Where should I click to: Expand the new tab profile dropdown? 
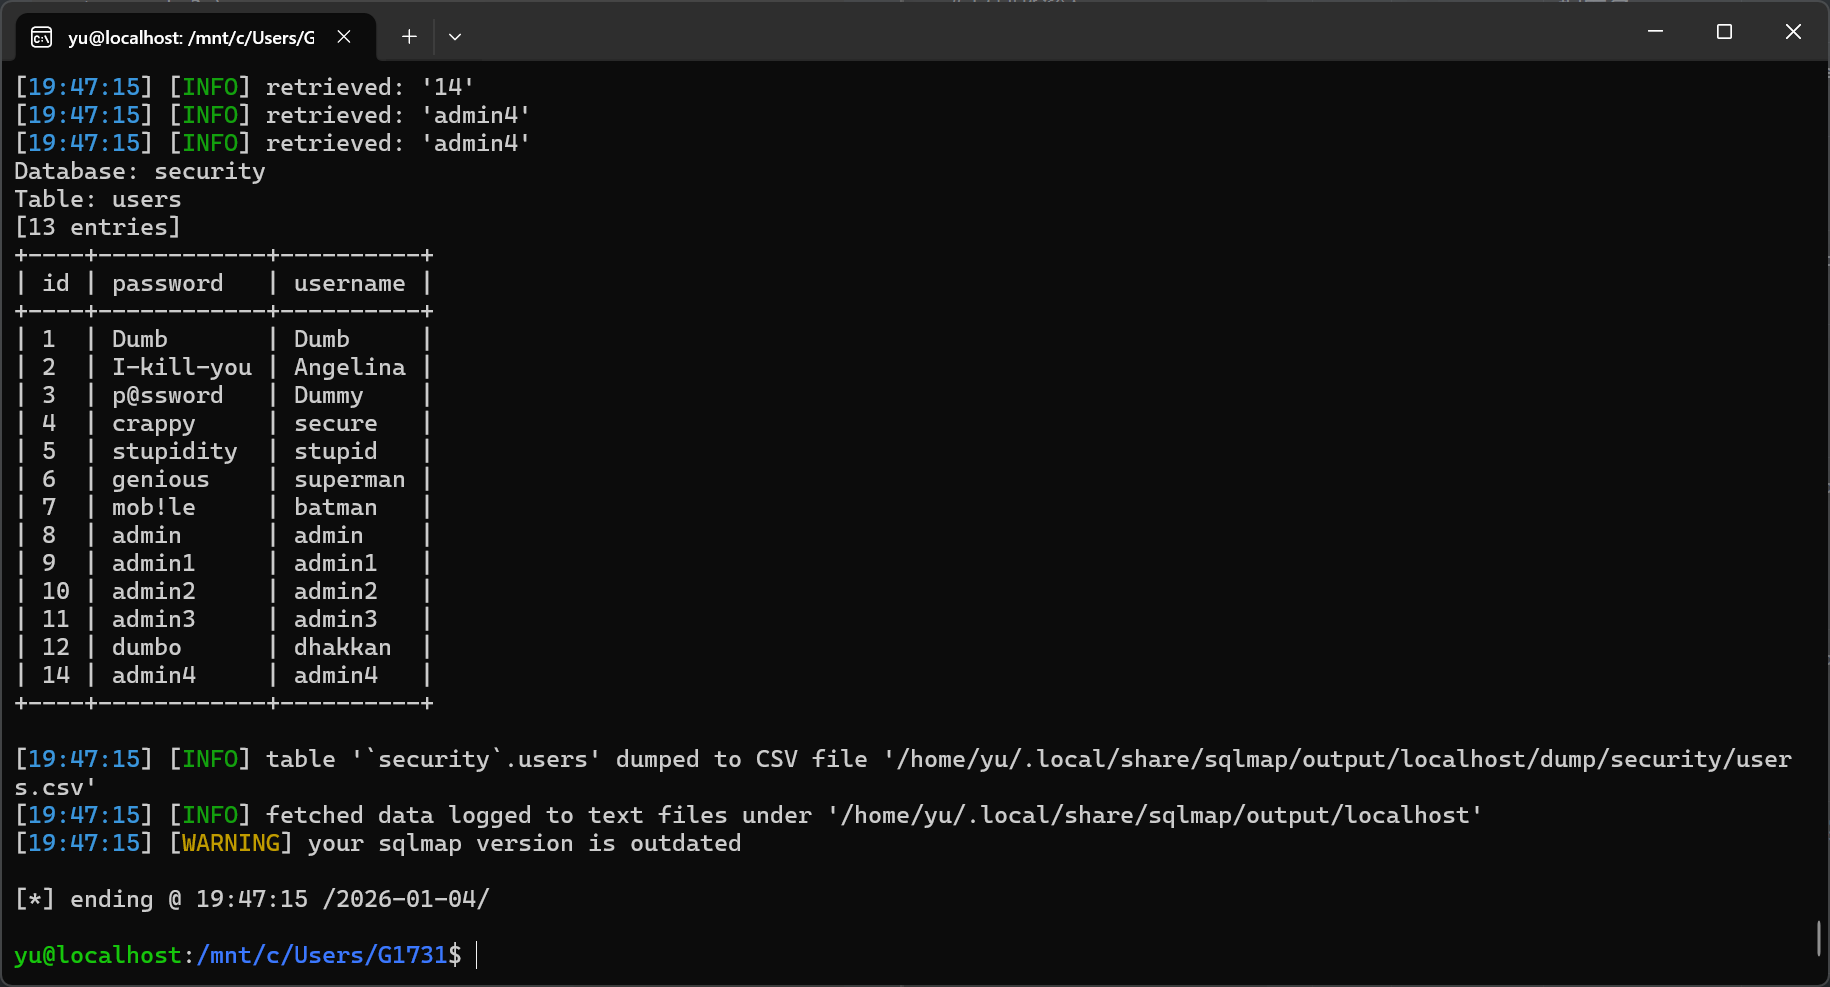[455, 37]
